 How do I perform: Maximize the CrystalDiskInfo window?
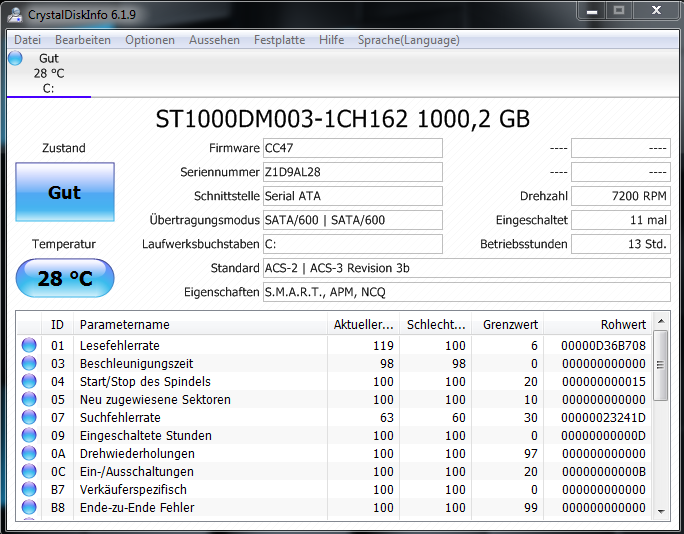pyautogui.click(x=619, y=11)
